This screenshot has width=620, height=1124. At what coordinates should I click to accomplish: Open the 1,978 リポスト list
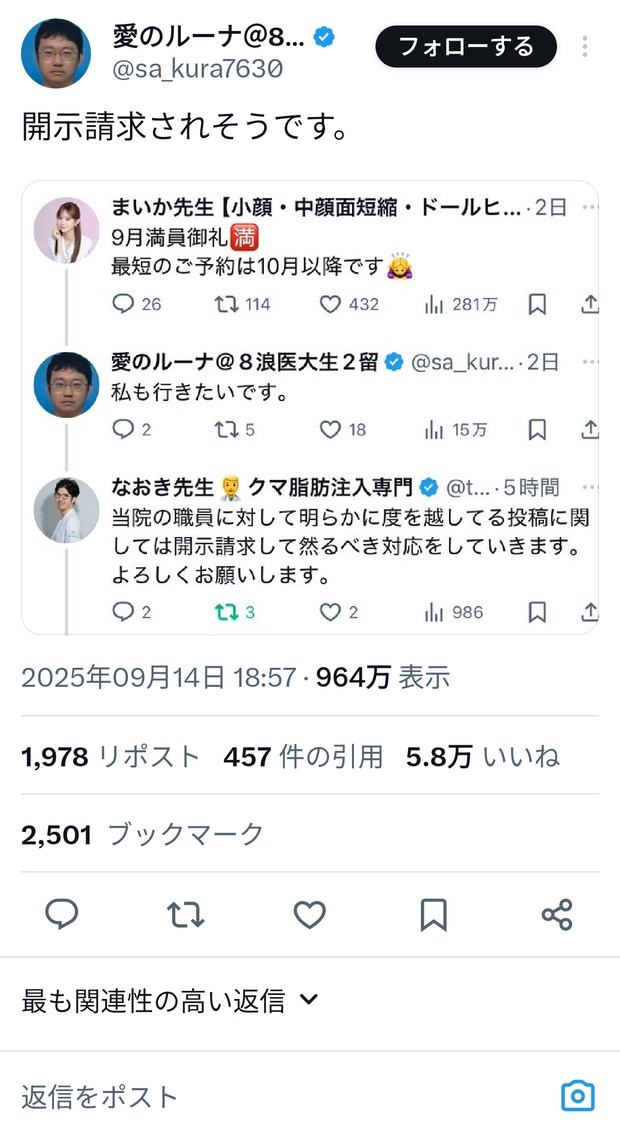(110, 757)
